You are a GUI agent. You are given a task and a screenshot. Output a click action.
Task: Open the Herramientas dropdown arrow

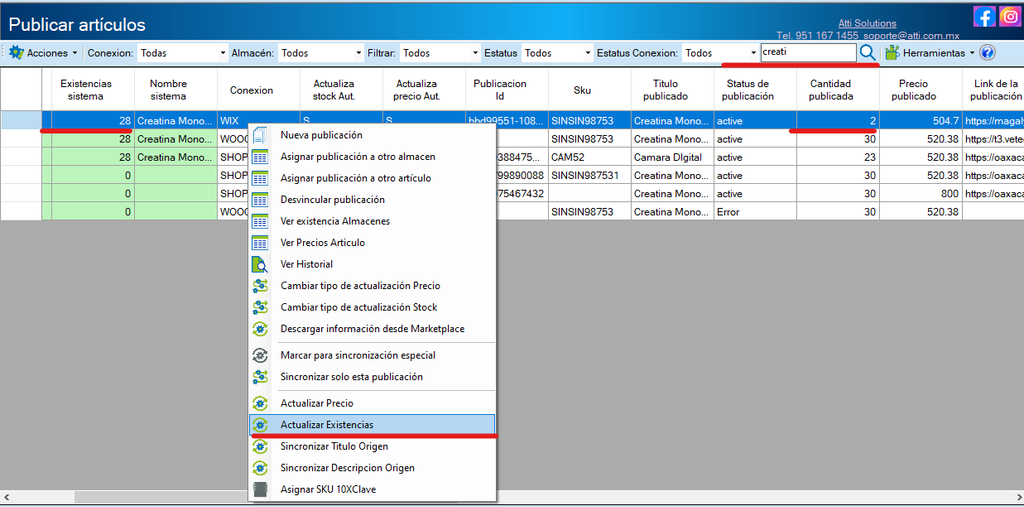tap(972, 53)
